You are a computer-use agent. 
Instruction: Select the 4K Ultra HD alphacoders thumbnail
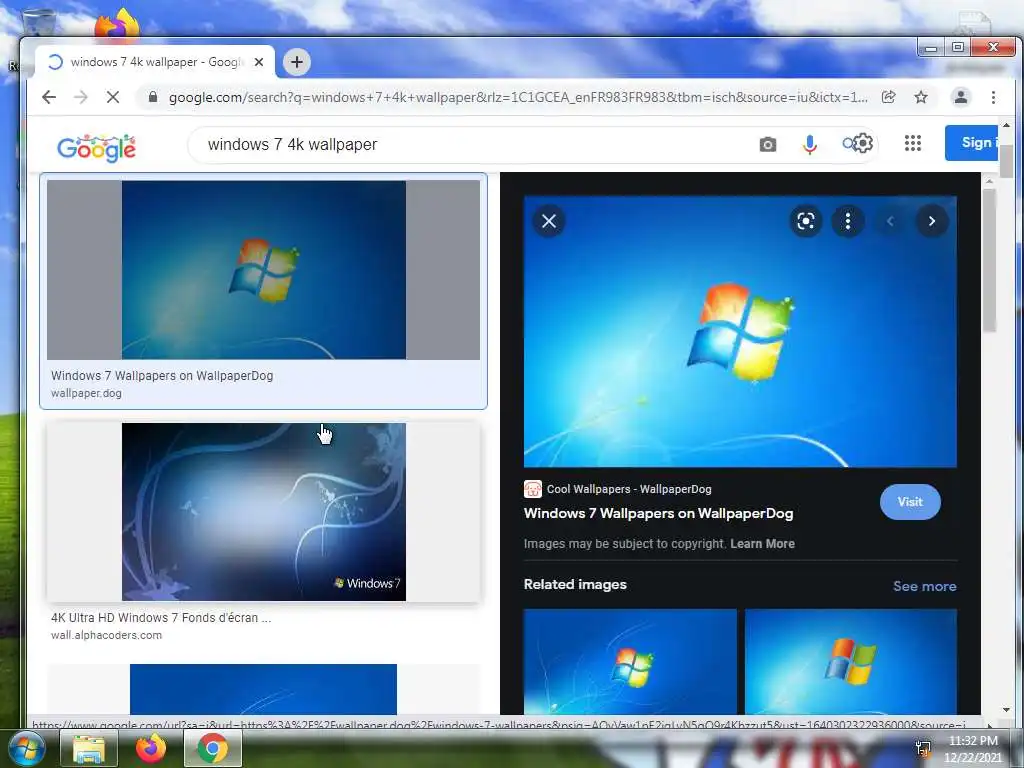tap(263, 512)
